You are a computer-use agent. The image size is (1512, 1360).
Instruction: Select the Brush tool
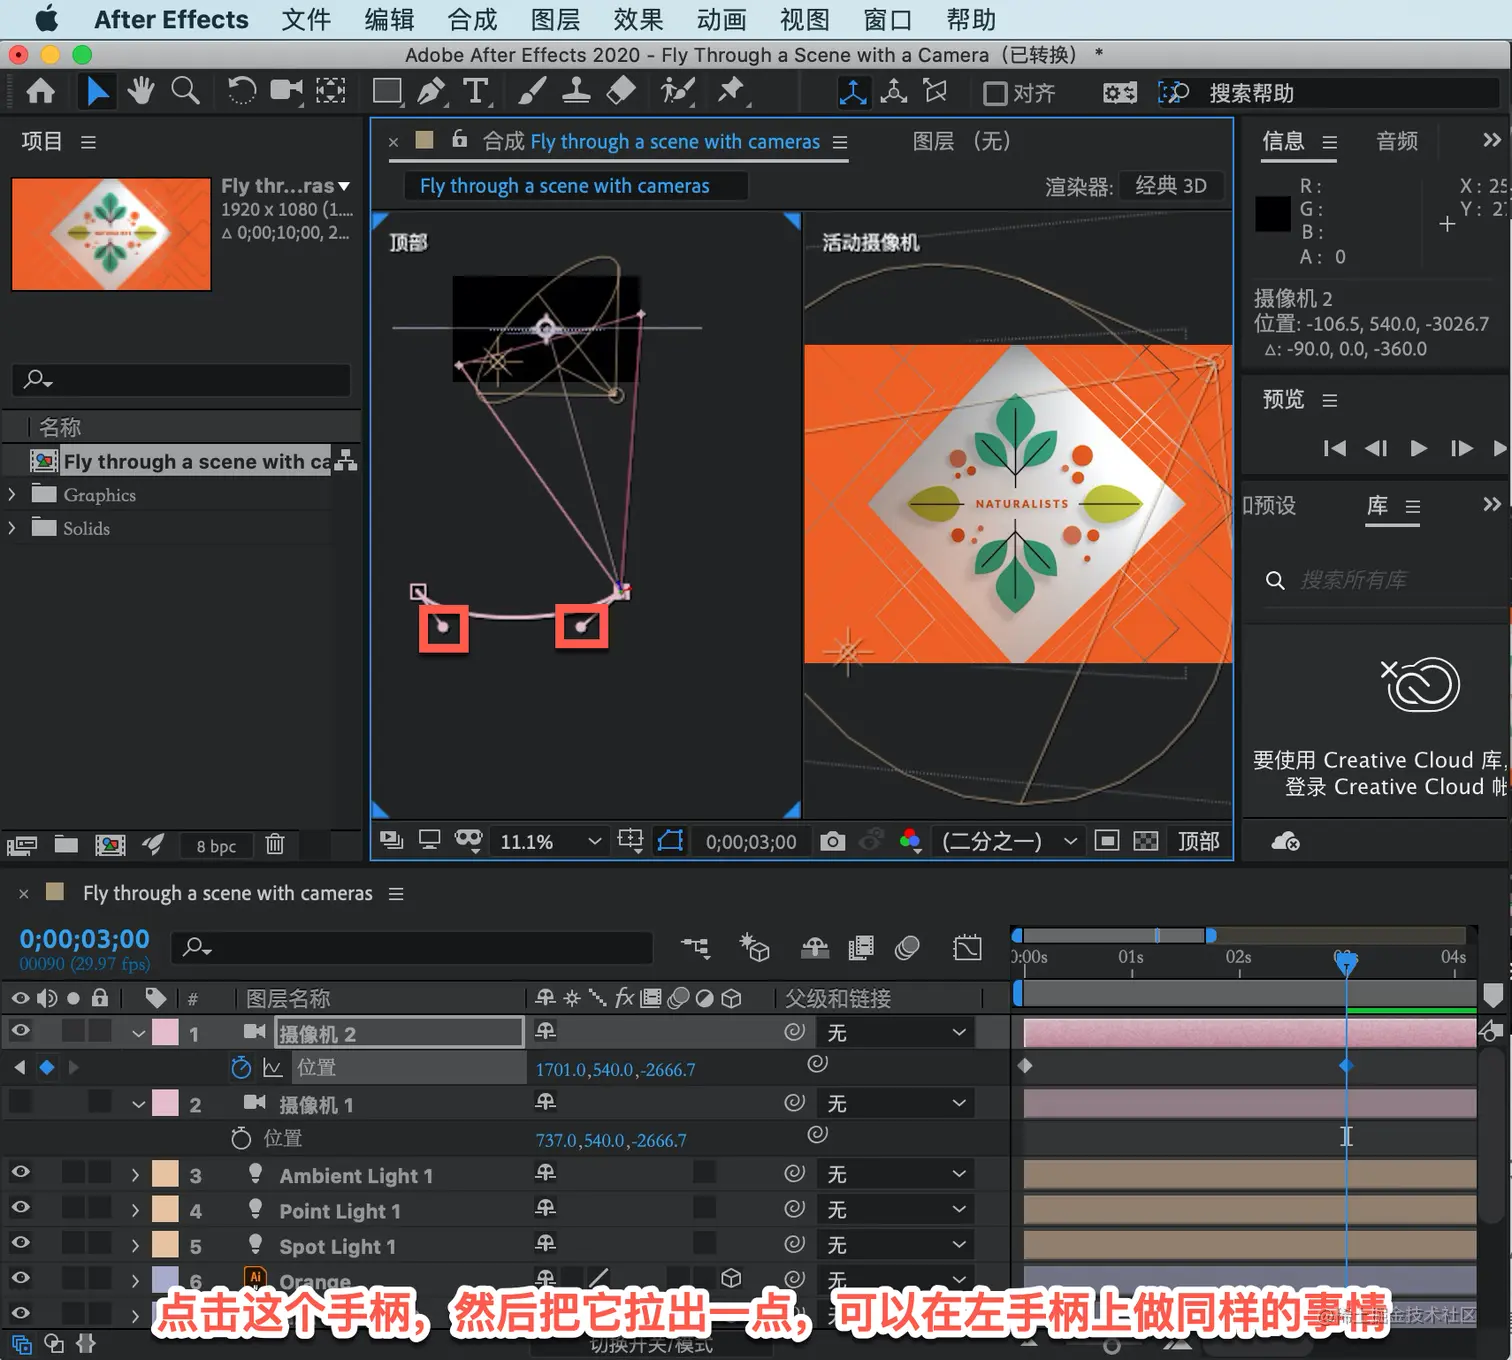point(532,92)
